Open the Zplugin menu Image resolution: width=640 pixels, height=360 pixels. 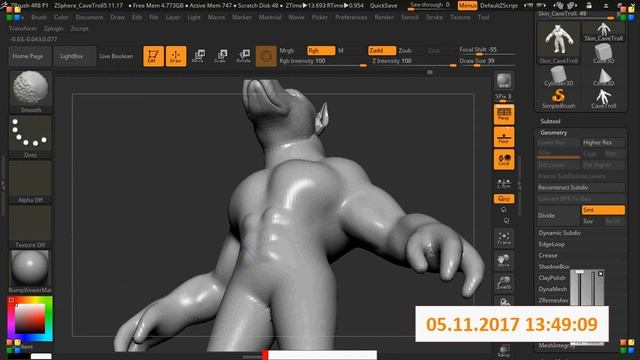[53, 29]
